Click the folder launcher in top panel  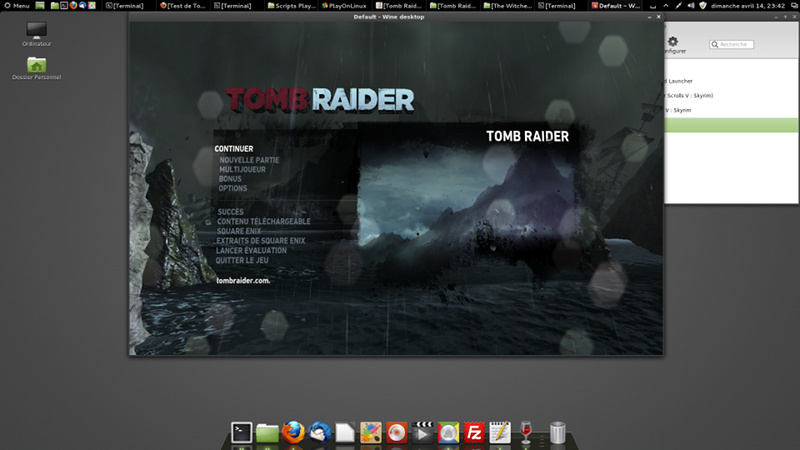tap(55, 6)
